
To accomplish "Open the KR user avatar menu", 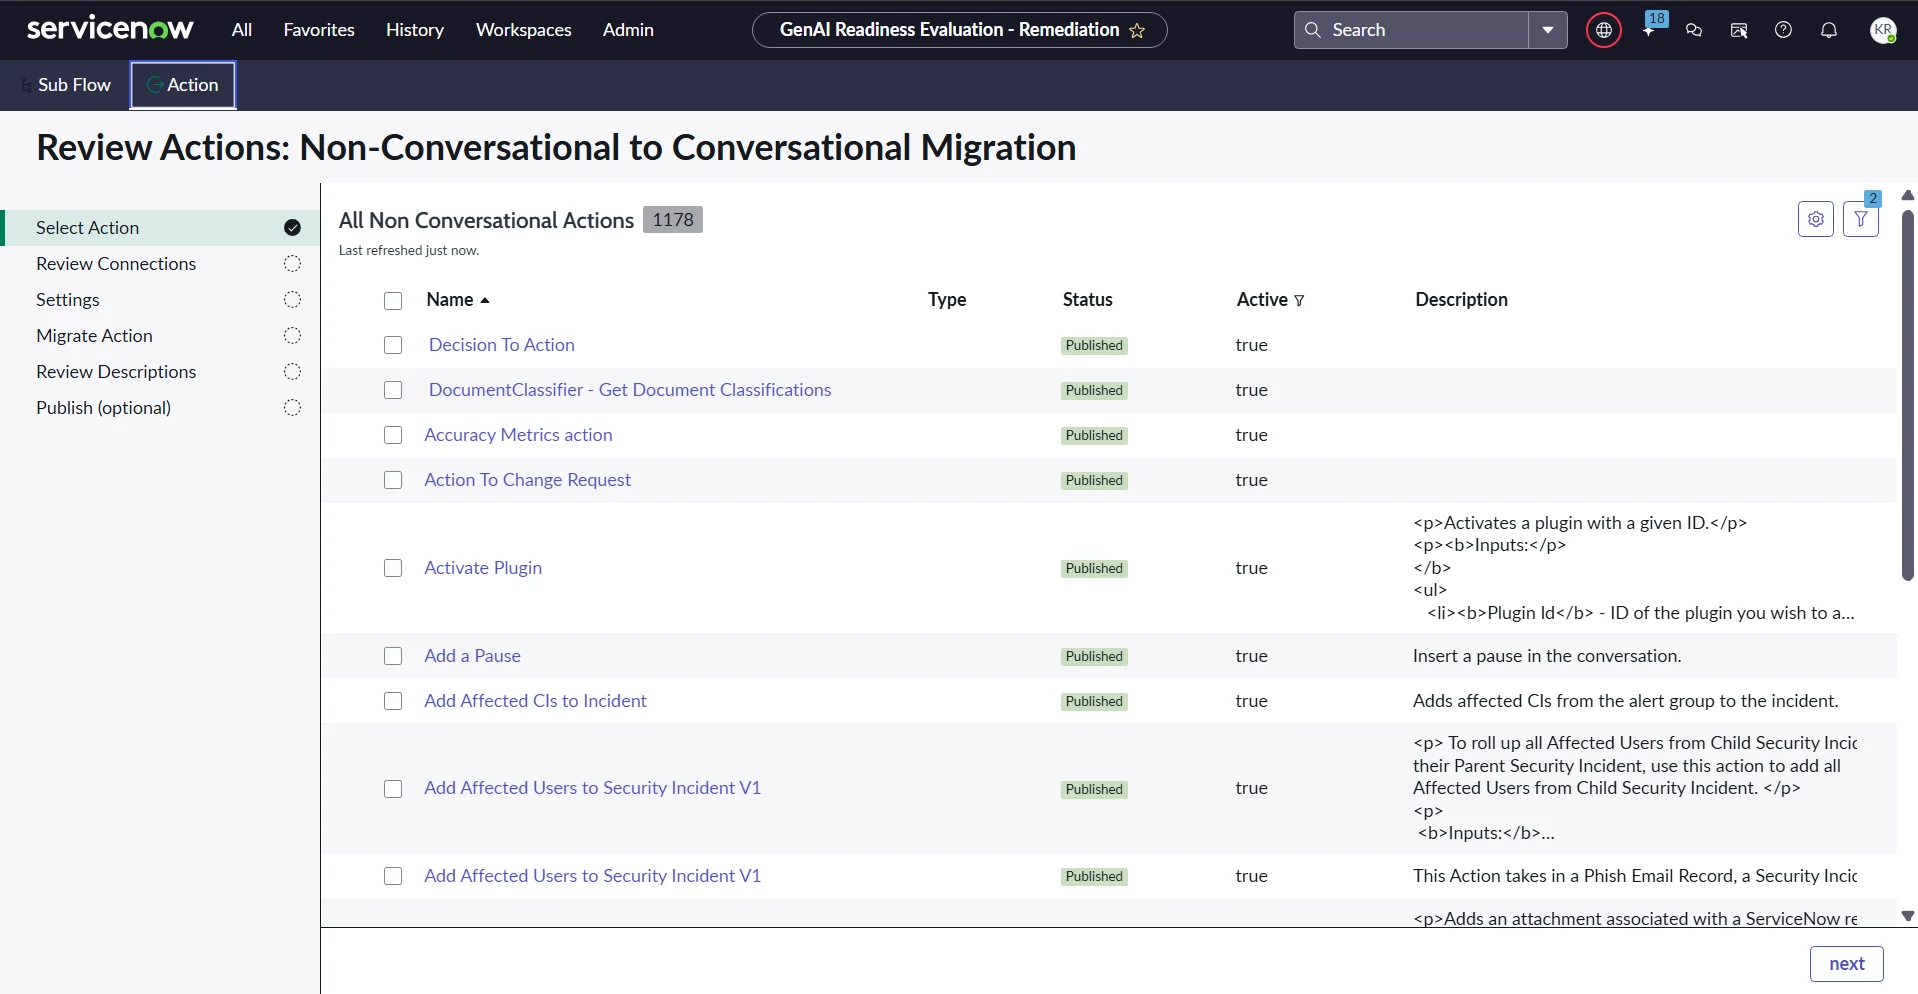I will tap(1884, 30).
